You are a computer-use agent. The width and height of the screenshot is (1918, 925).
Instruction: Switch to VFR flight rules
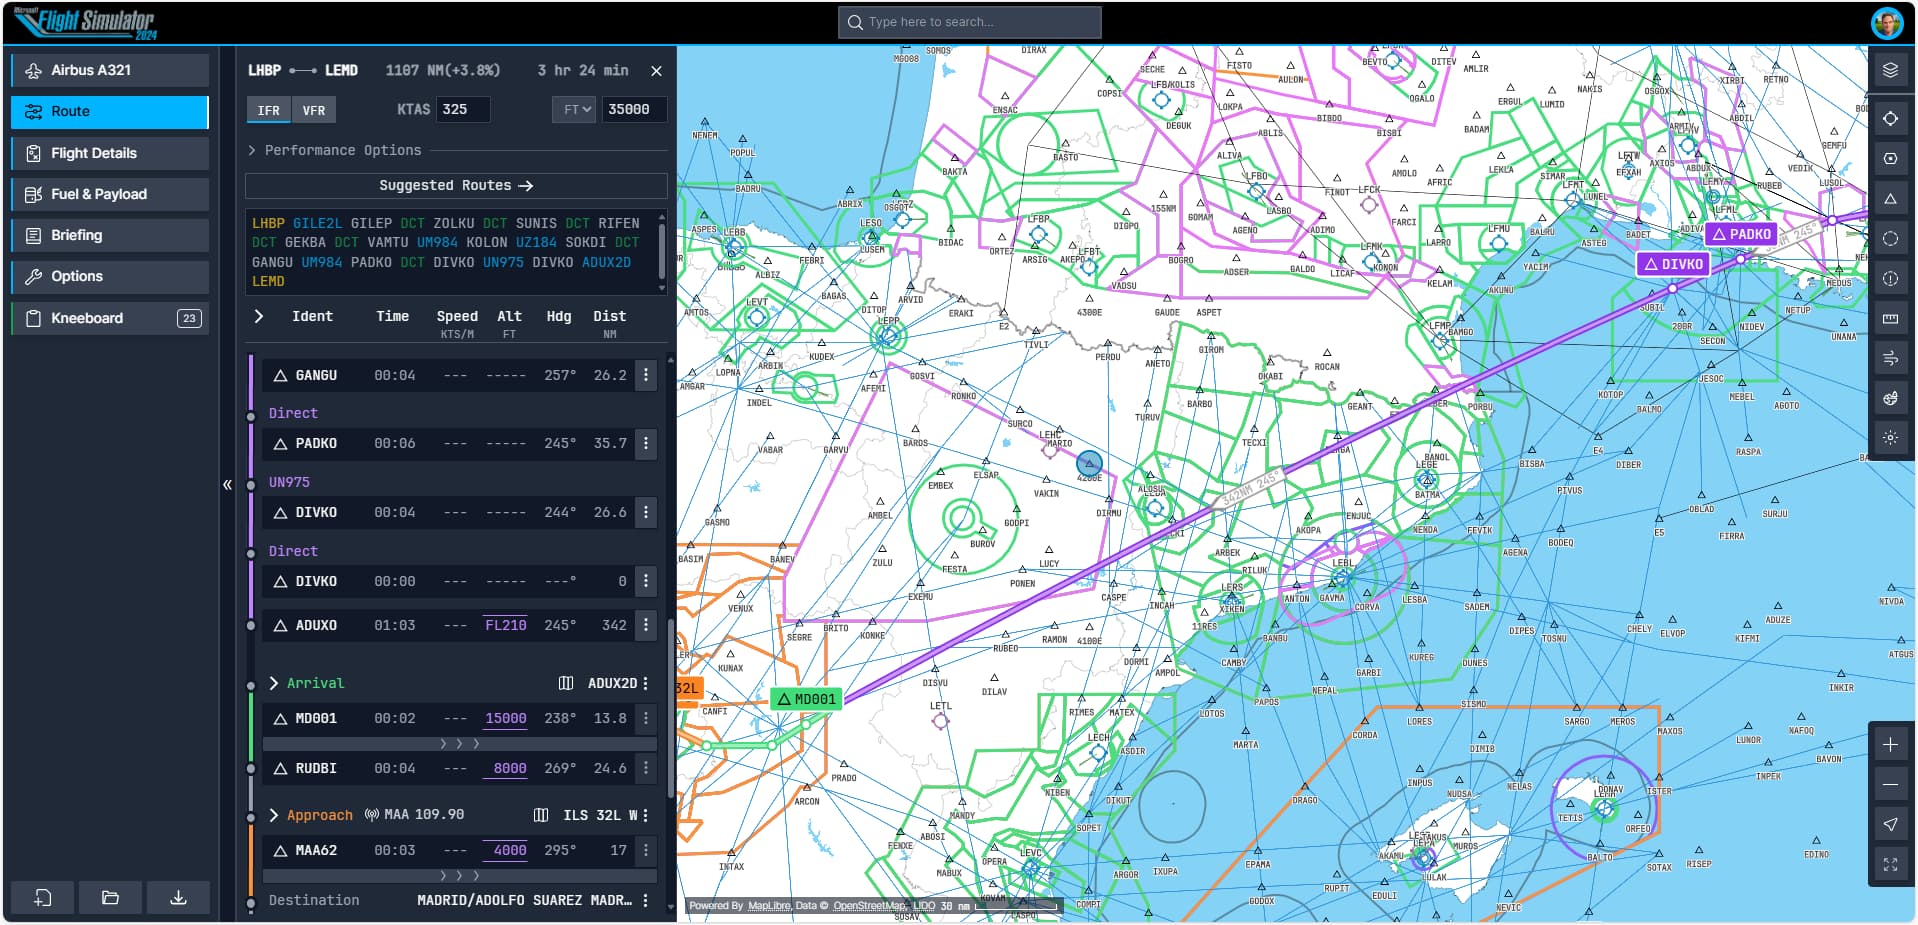(x=314, y=110)
